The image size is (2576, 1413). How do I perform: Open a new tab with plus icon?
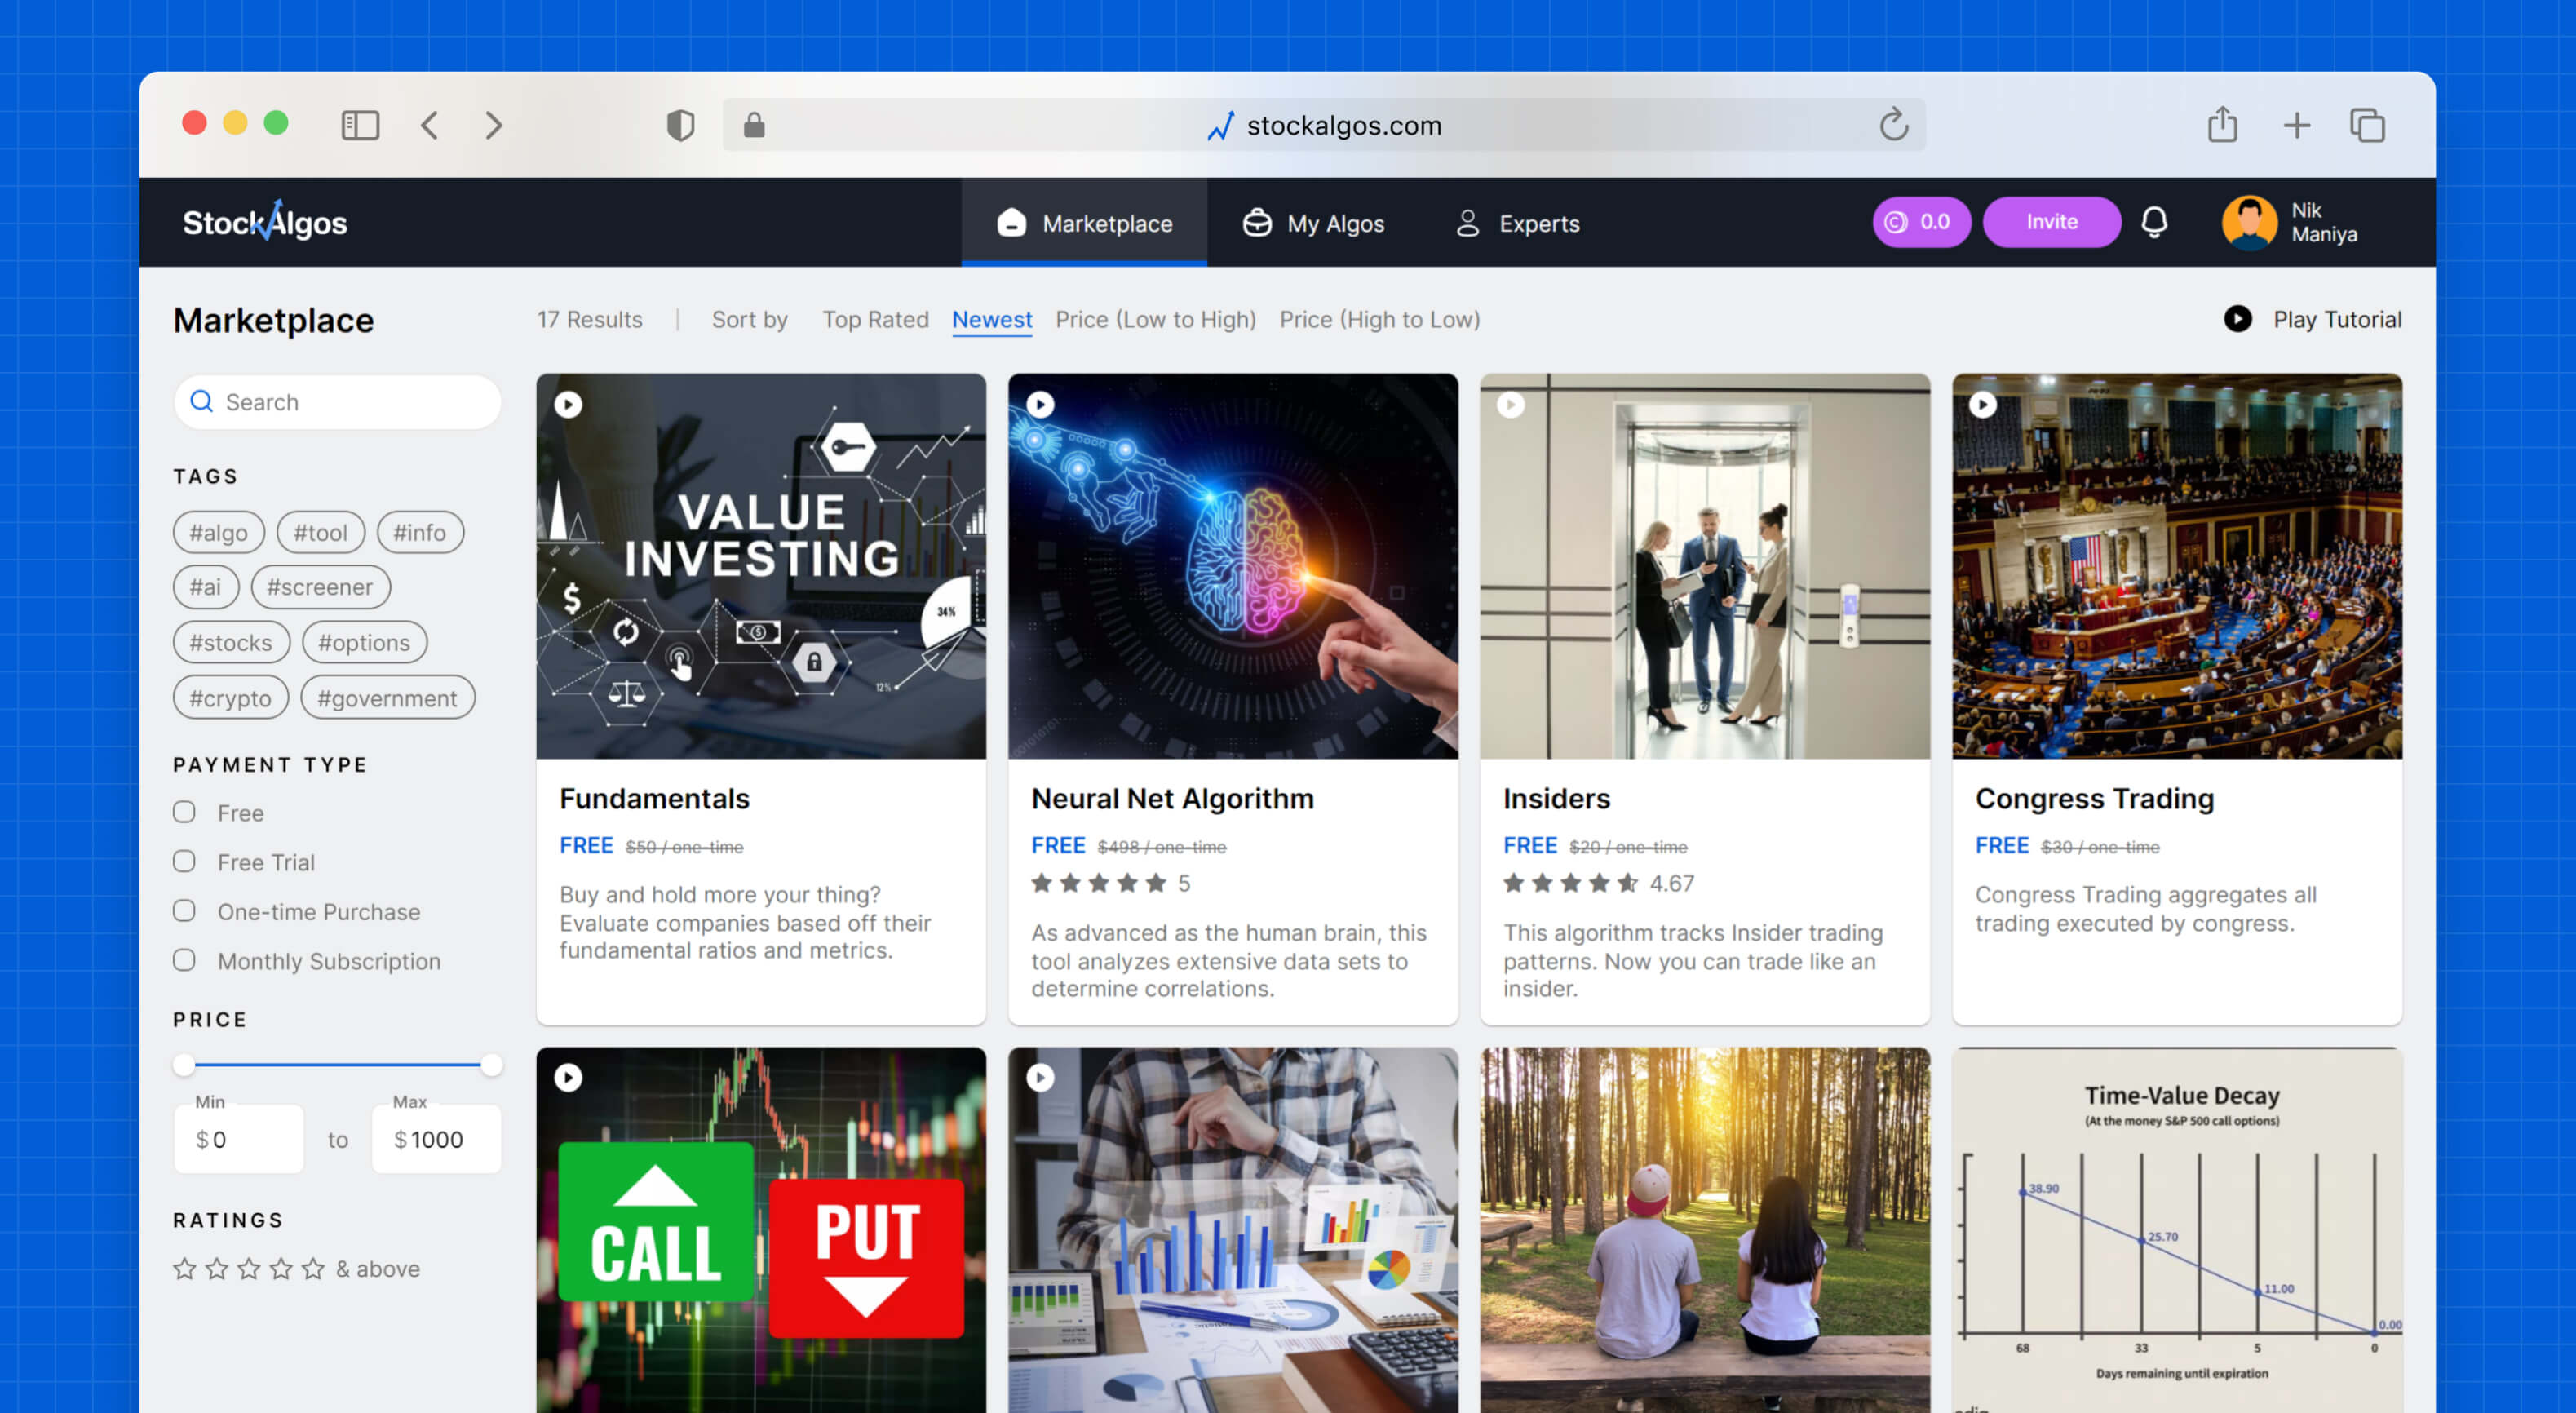coord(2297,125)
